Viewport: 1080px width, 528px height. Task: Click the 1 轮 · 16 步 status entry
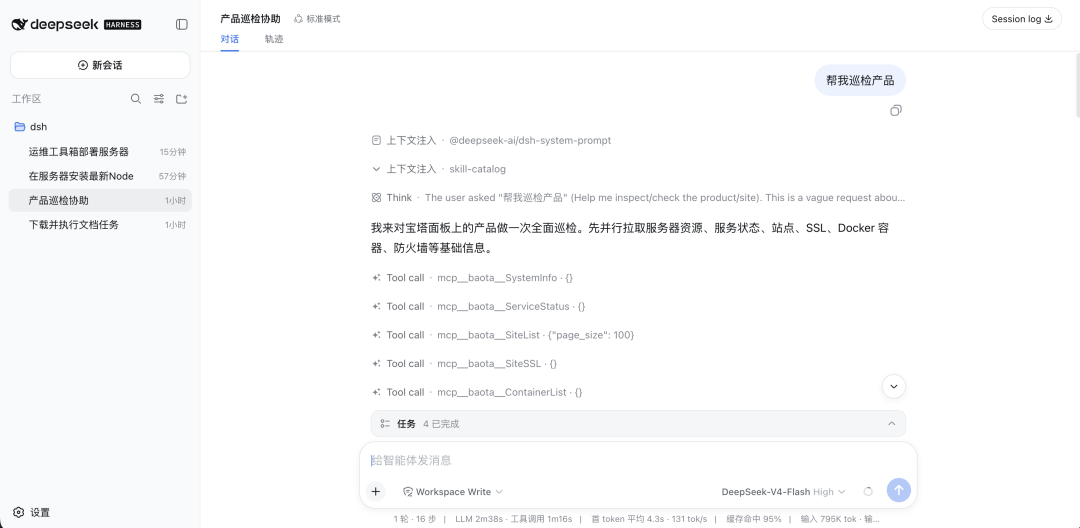(415, 519)
